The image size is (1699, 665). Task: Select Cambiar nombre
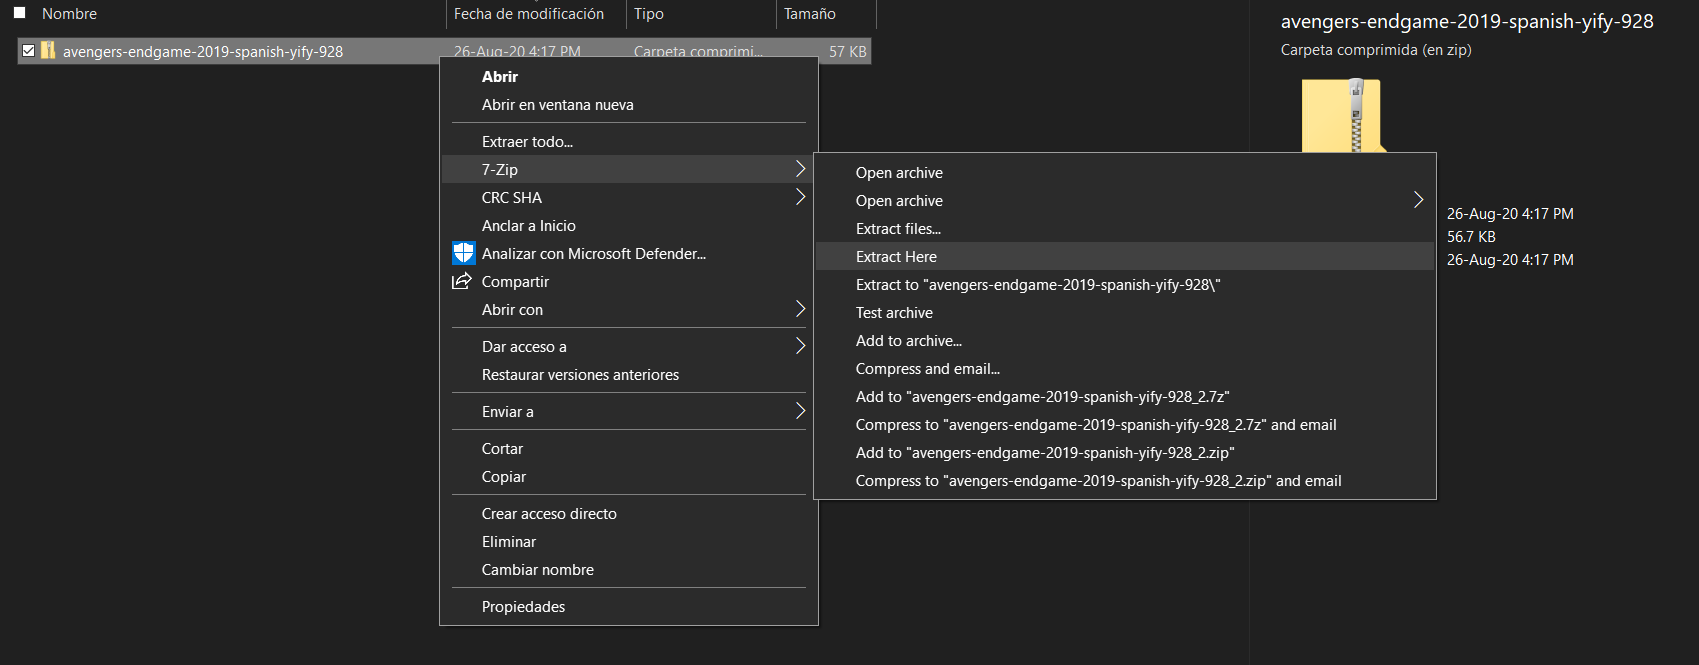point(629,569)
